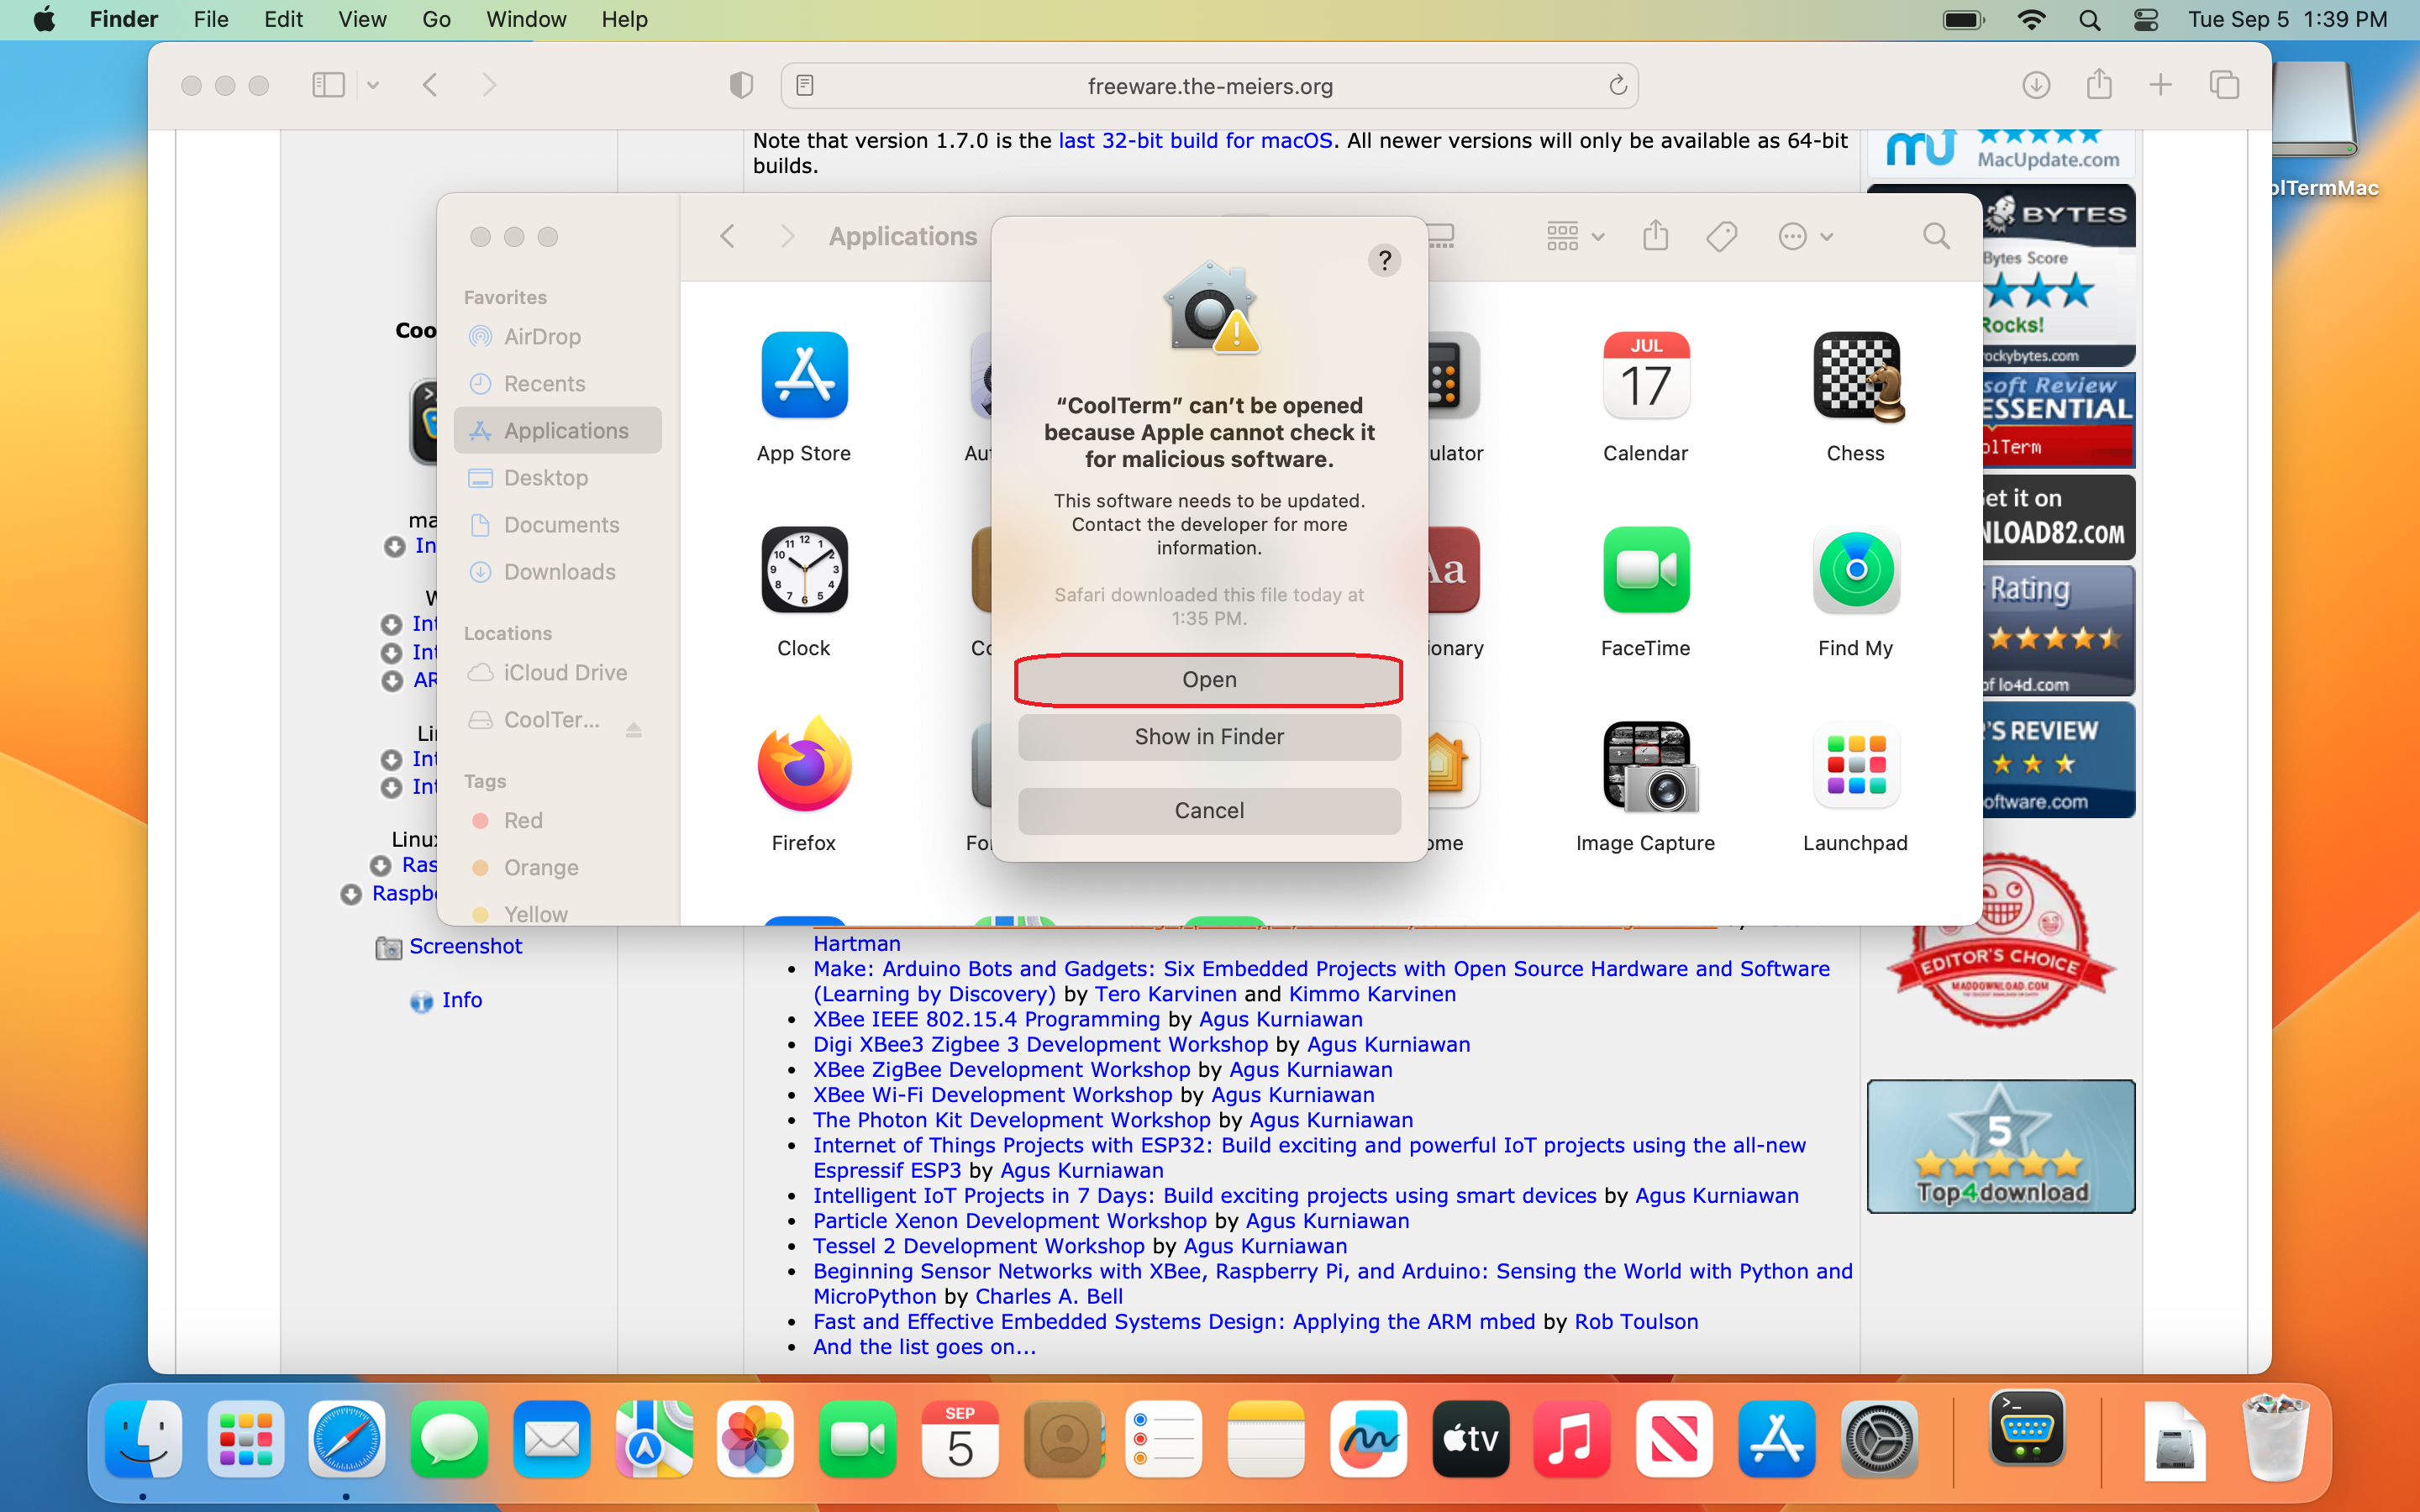Screen dimensions: 2420x1512
Task: Expand Safari tab group chevron
Action: [x=373, y=86]
